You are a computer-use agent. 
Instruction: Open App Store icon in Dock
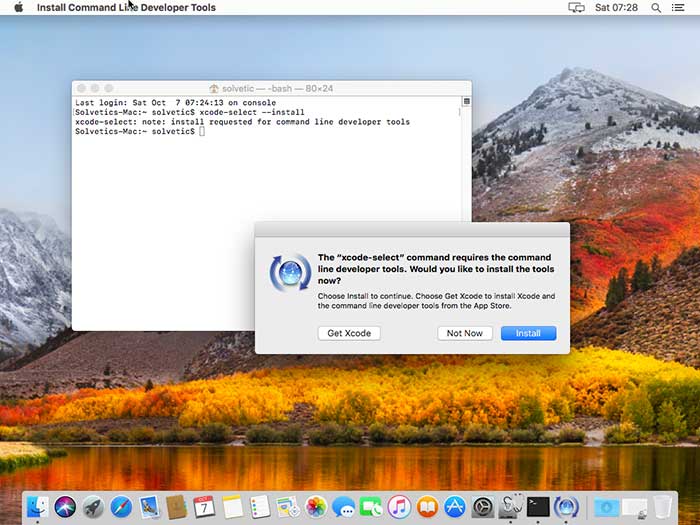click(454, 507)
